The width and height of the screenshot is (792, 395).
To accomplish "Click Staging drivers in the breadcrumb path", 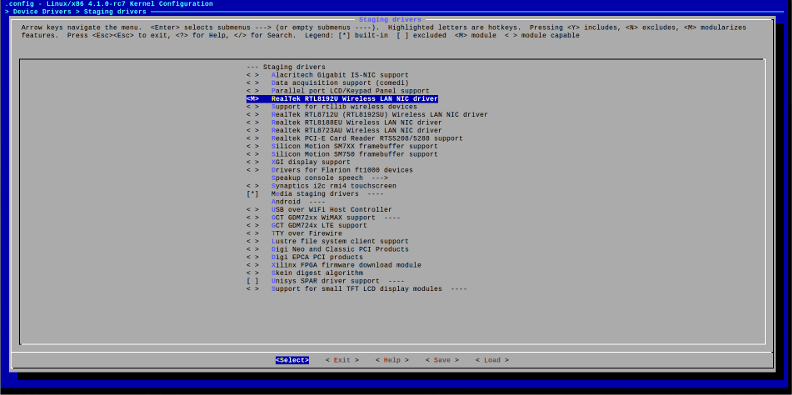I will point(115,11).
